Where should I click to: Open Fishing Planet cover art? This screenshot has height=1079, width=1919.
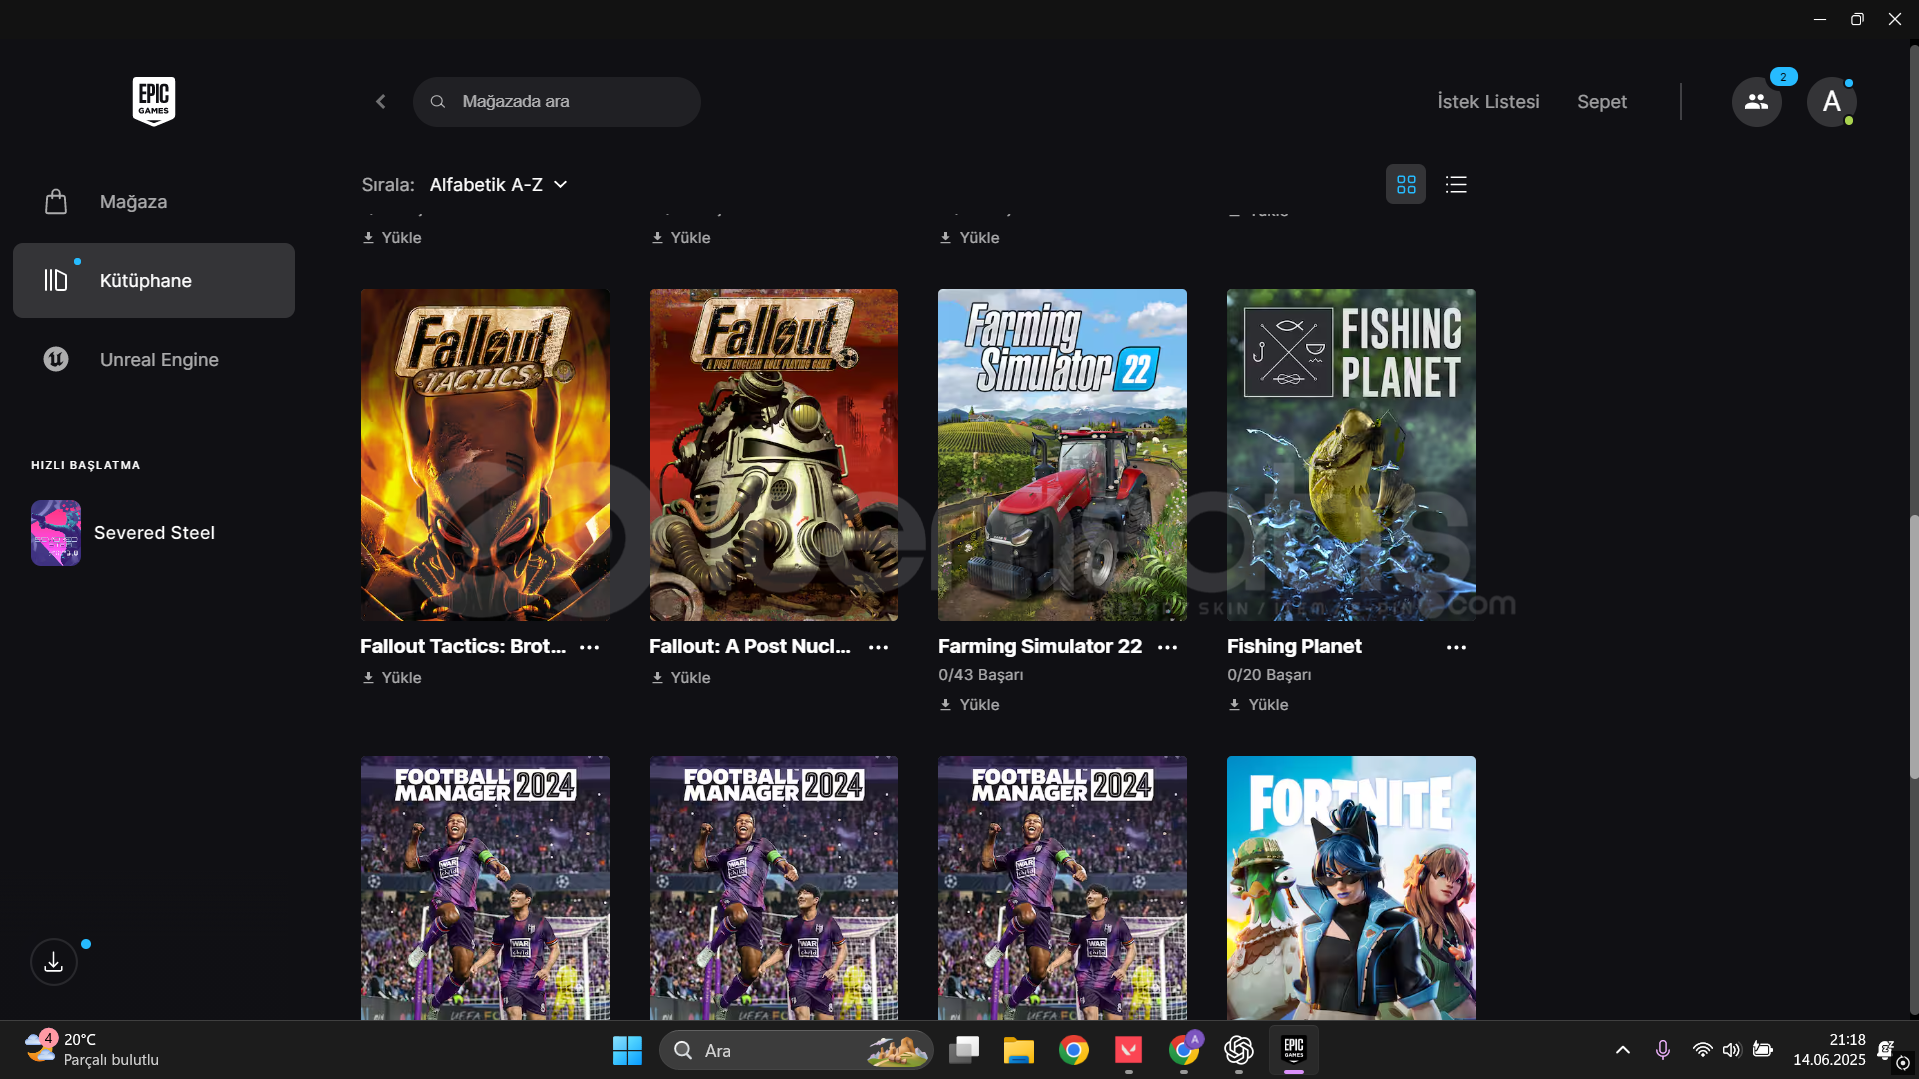coord(1351,455)
